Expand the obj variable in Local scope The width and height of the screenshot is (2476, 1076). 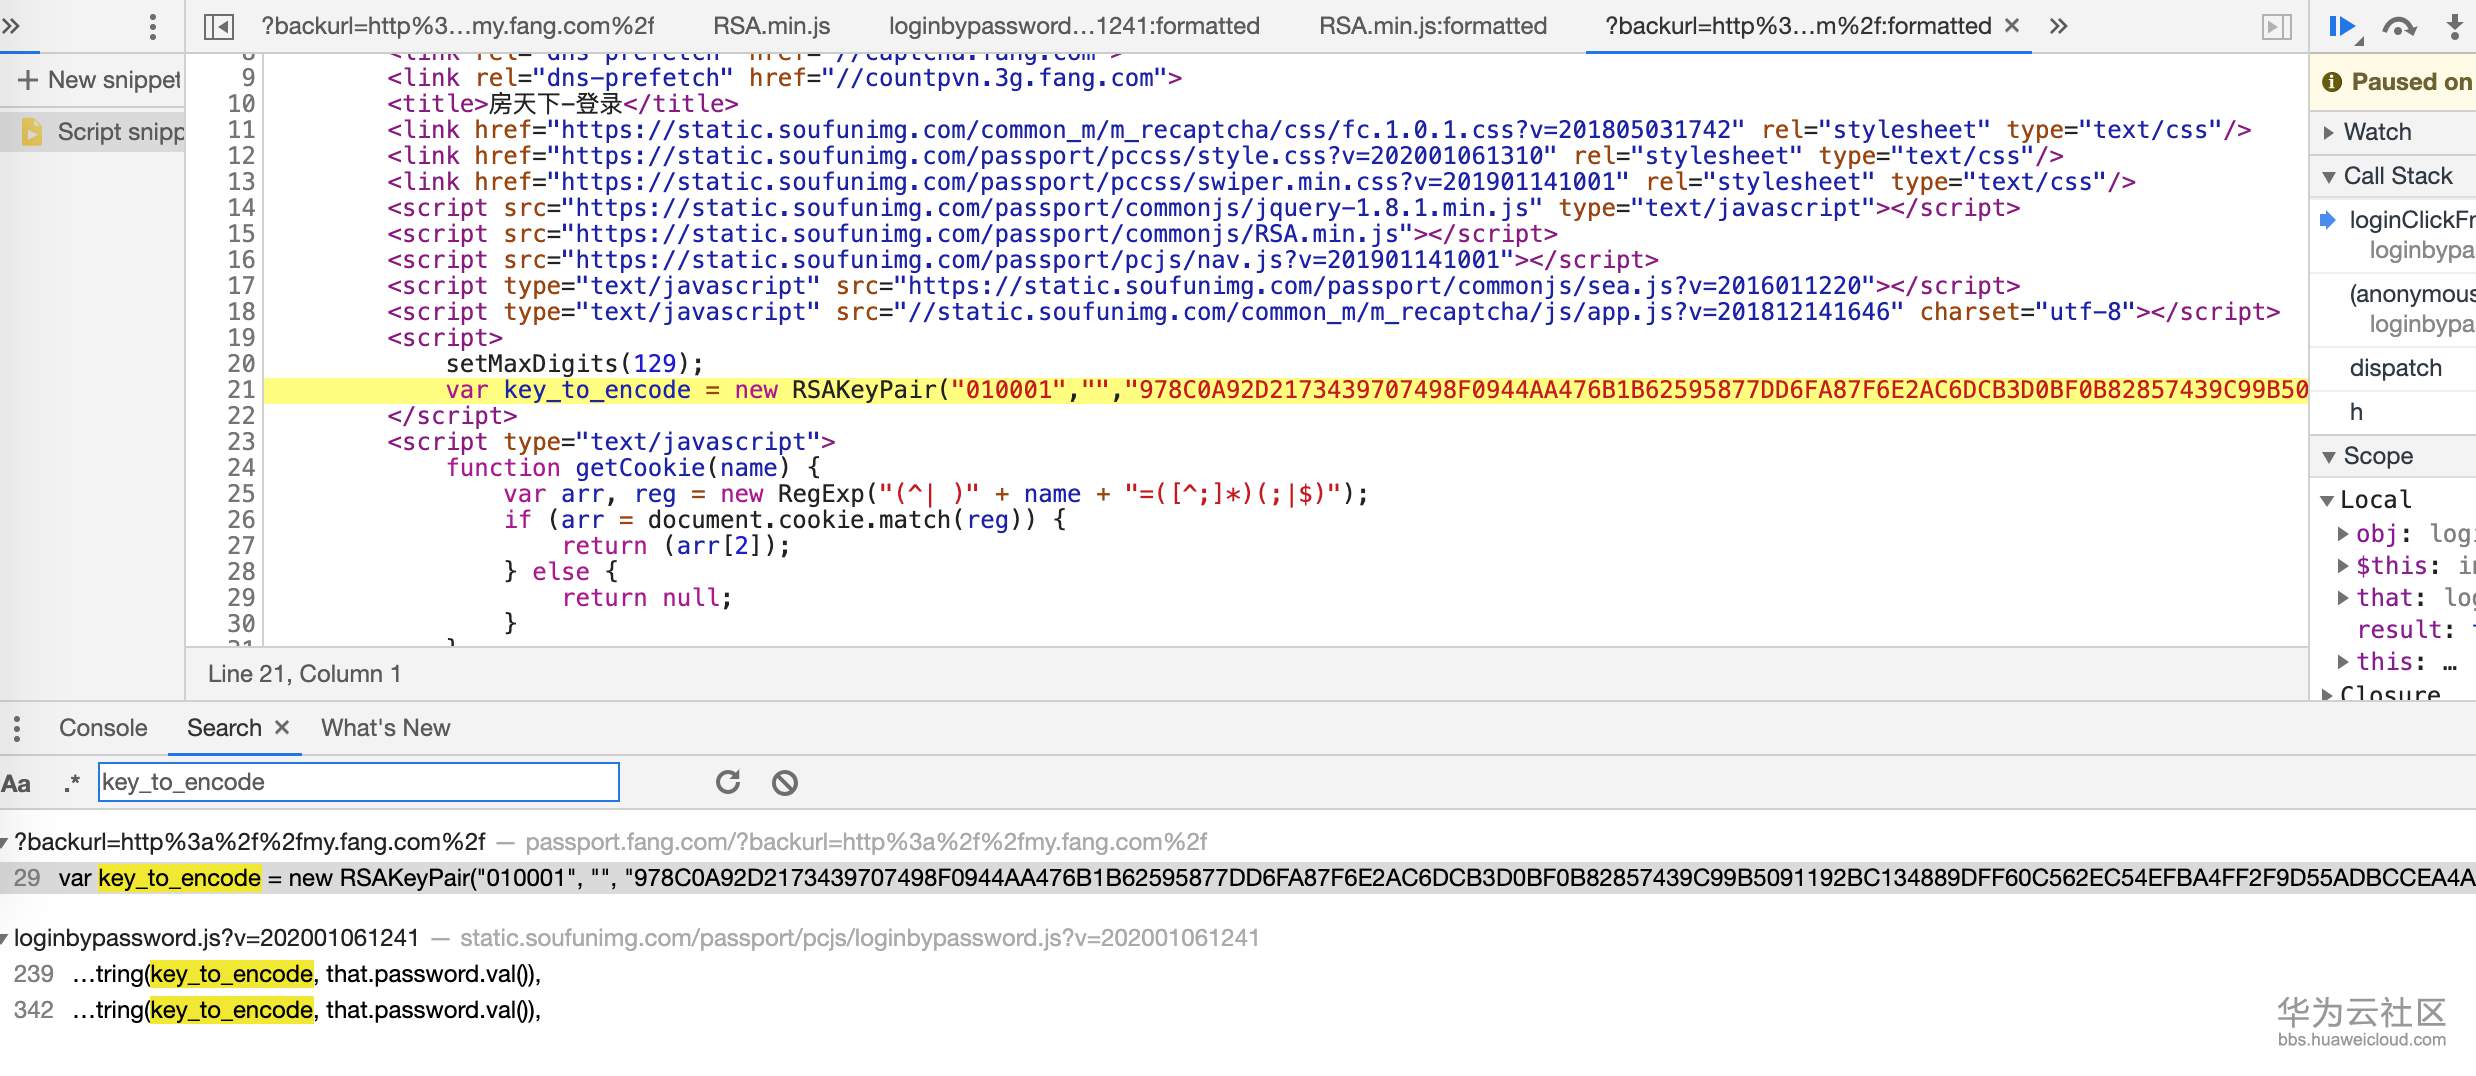2343,534
